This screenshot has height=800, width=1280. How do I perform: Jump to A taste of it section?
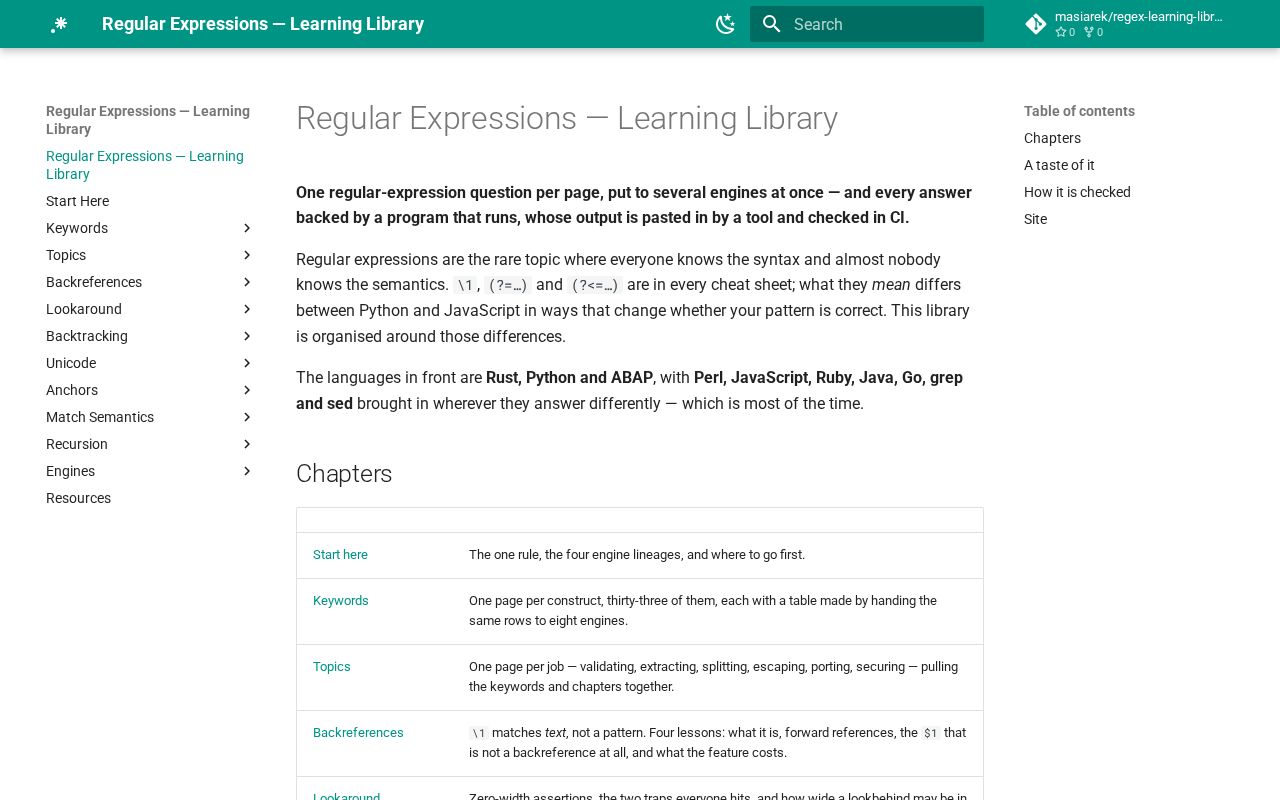(x=1059, y=165)
